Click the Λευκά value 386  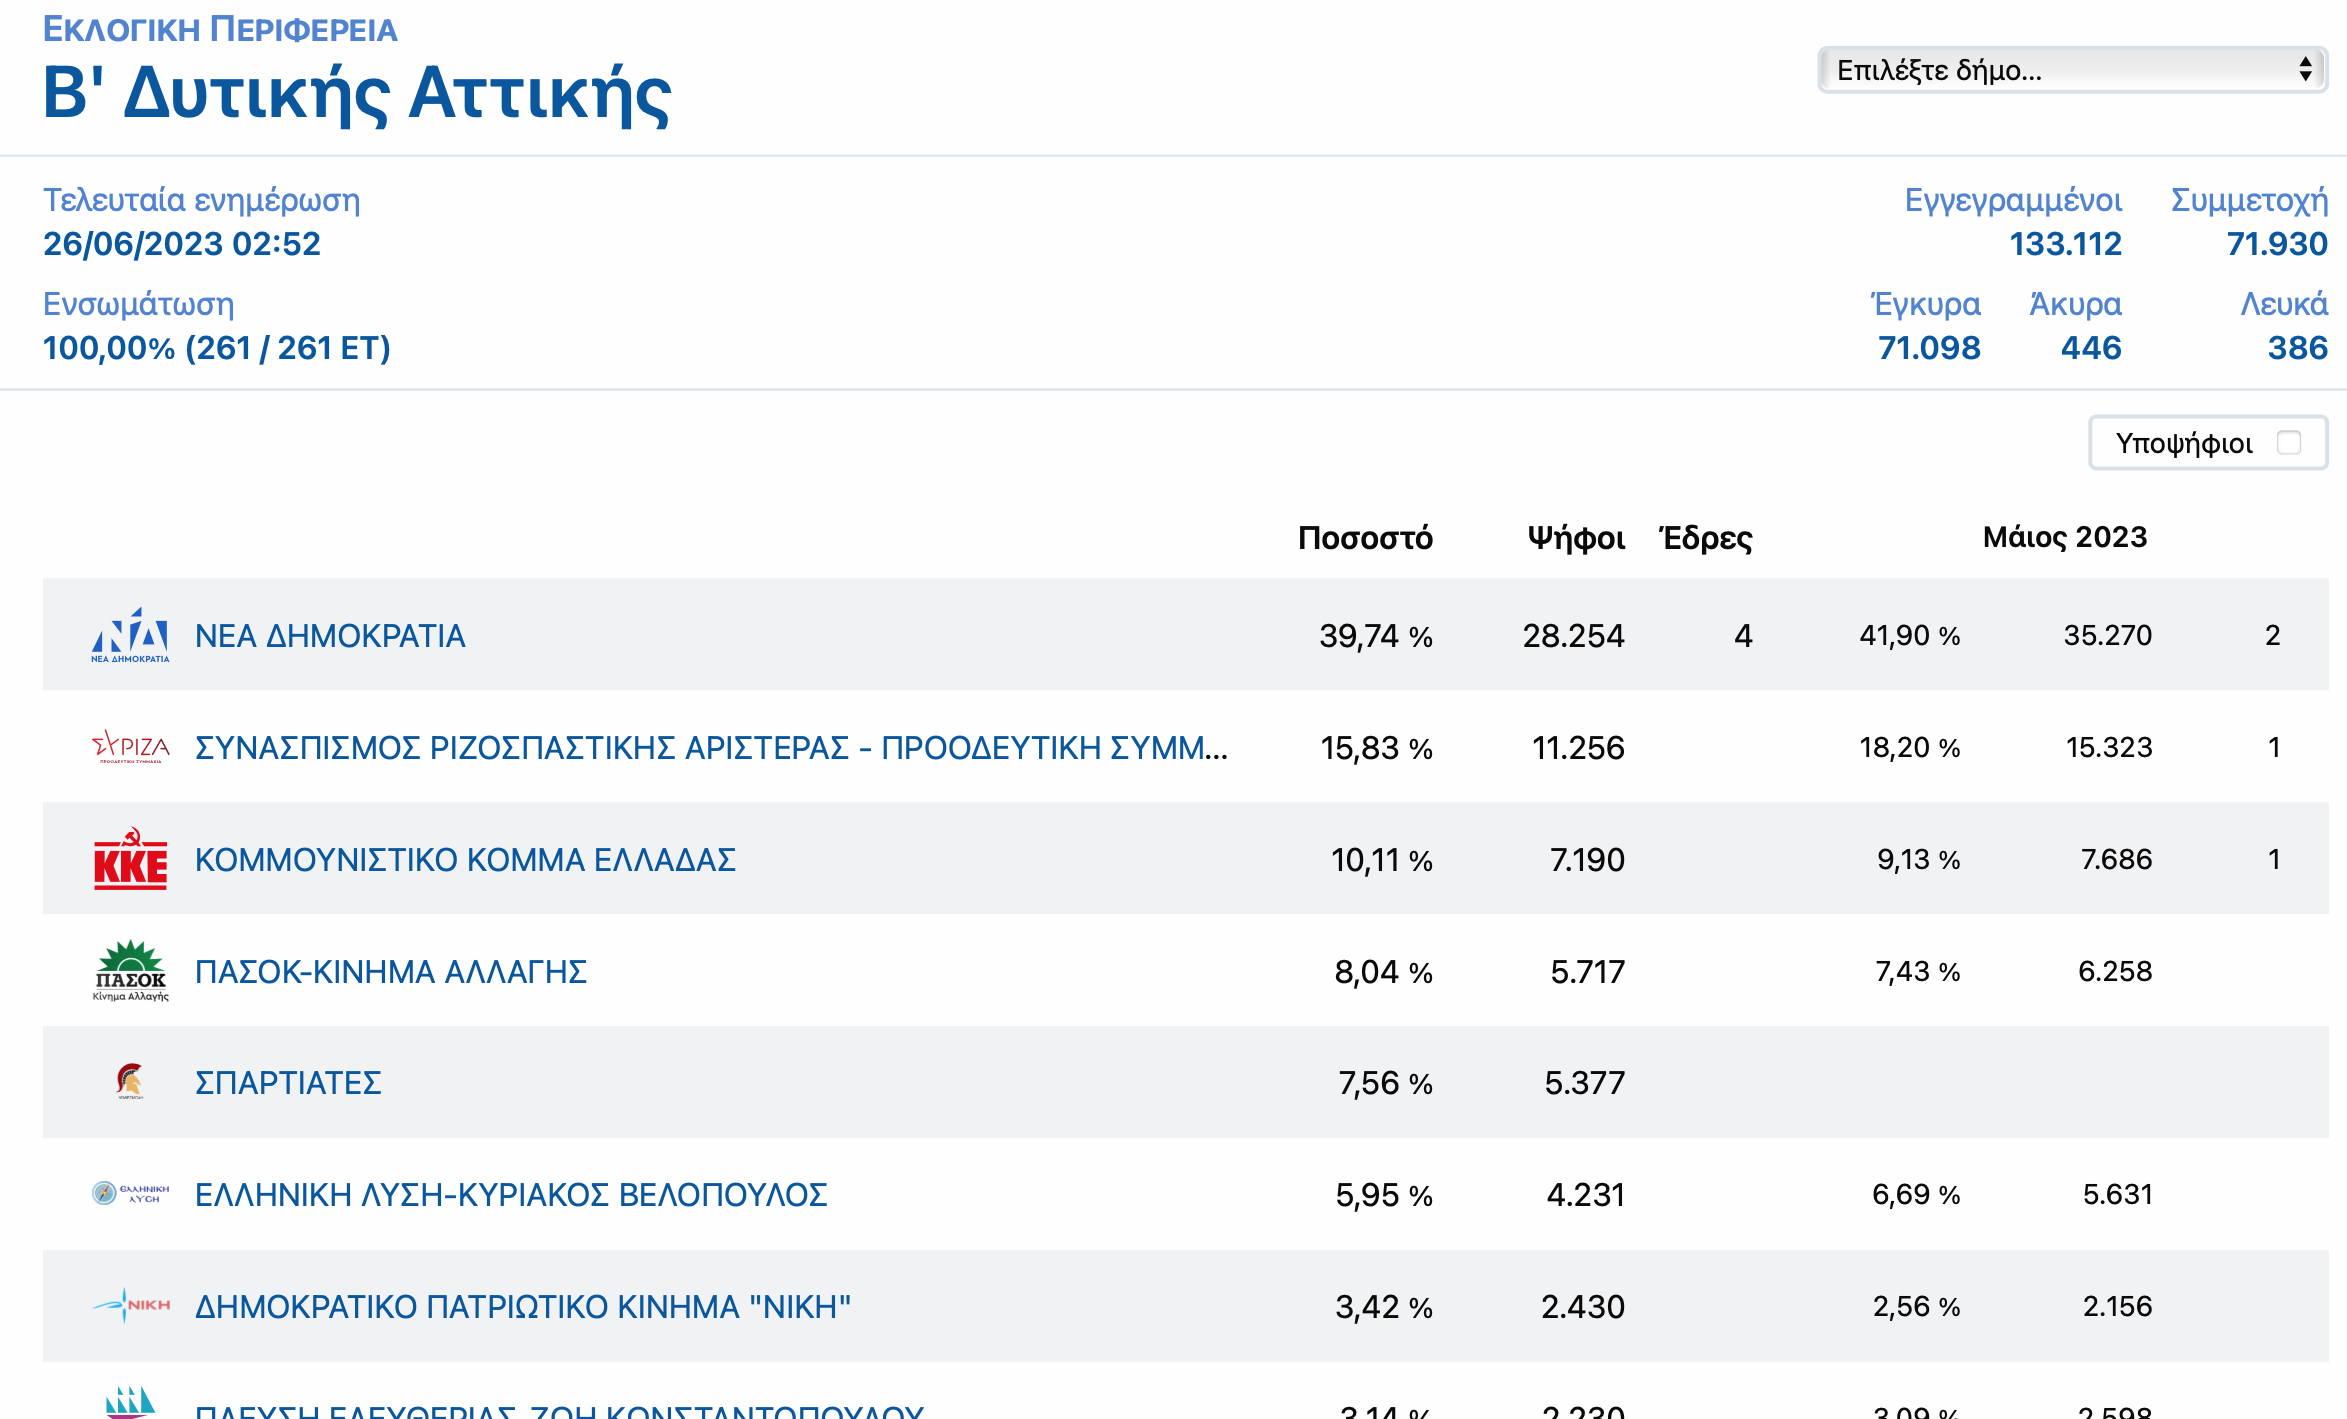pyautogui.click(x=2298, y=348)
